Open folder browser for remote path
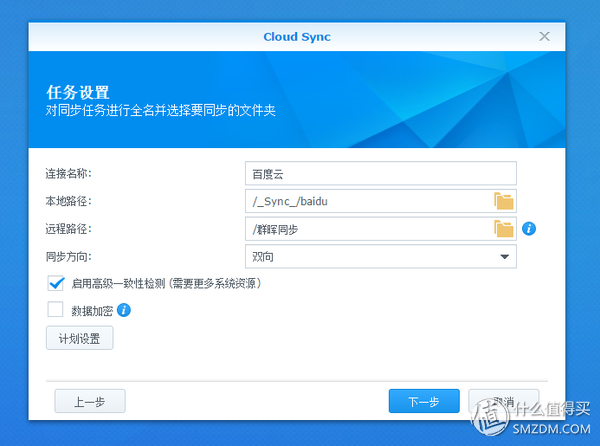Image resolution: width=600 pixels, height=446 pixels. [504, 229]
